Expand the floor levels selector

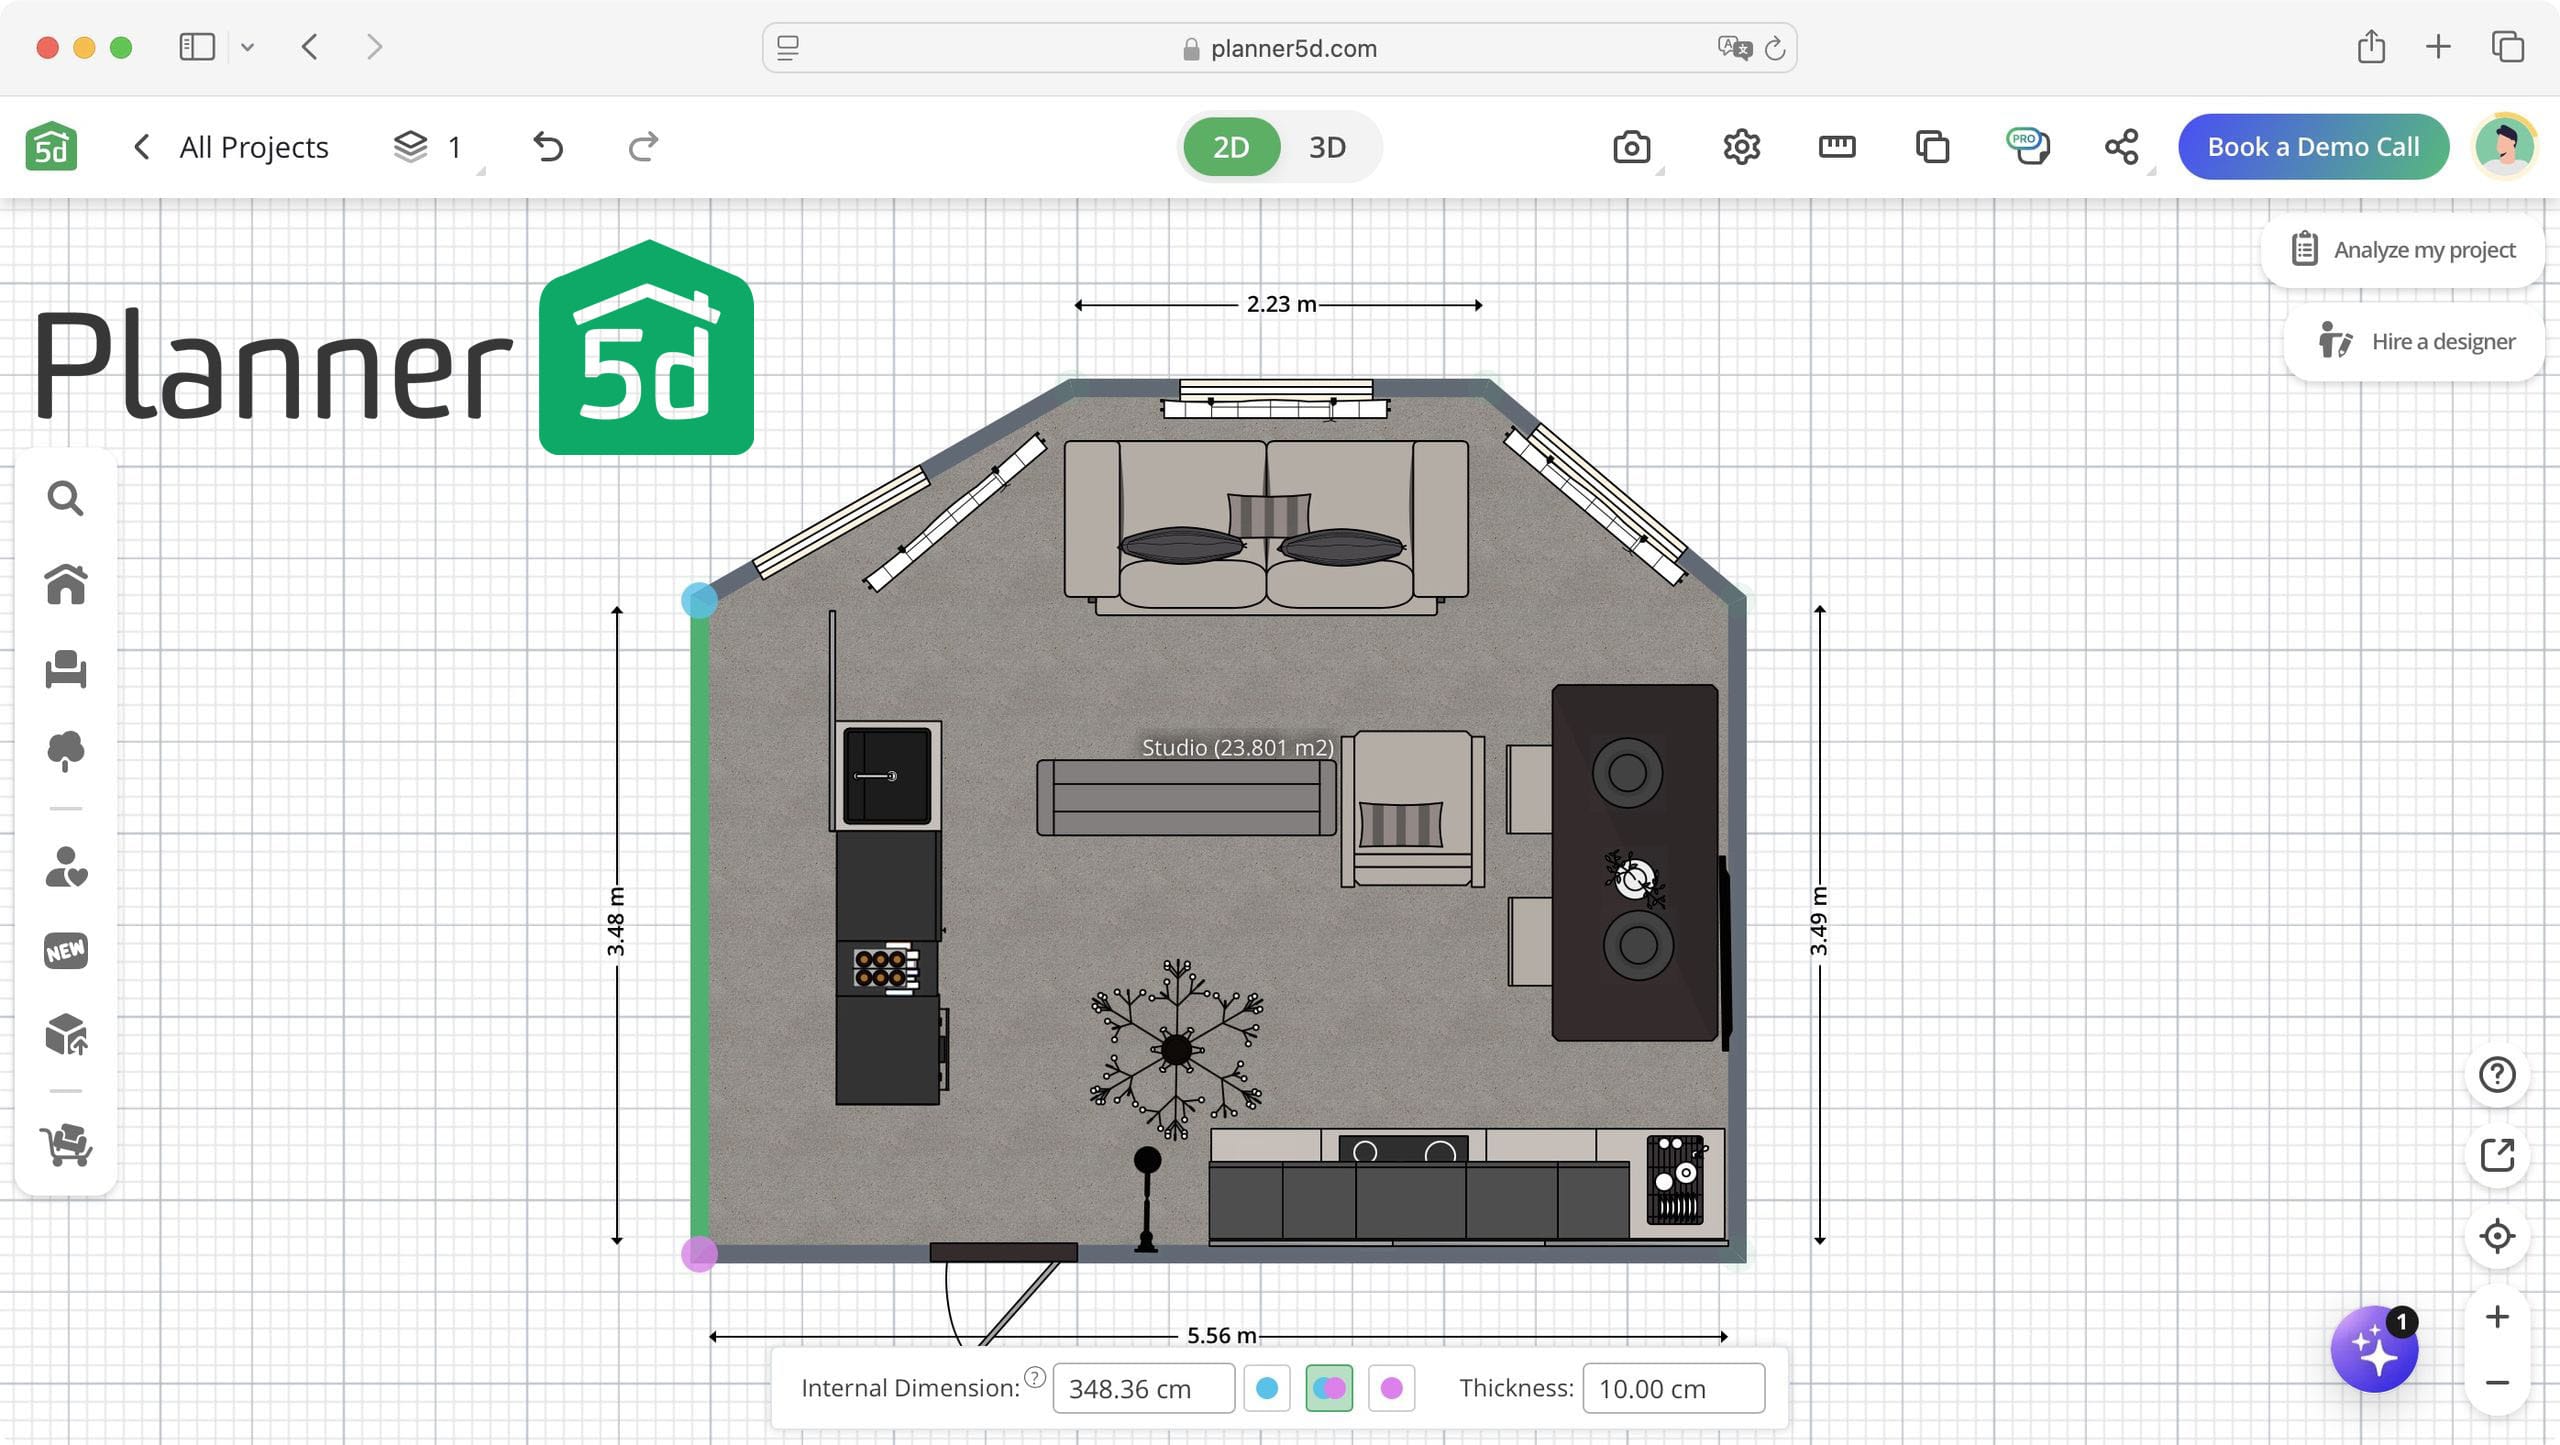tap(428, 147)
